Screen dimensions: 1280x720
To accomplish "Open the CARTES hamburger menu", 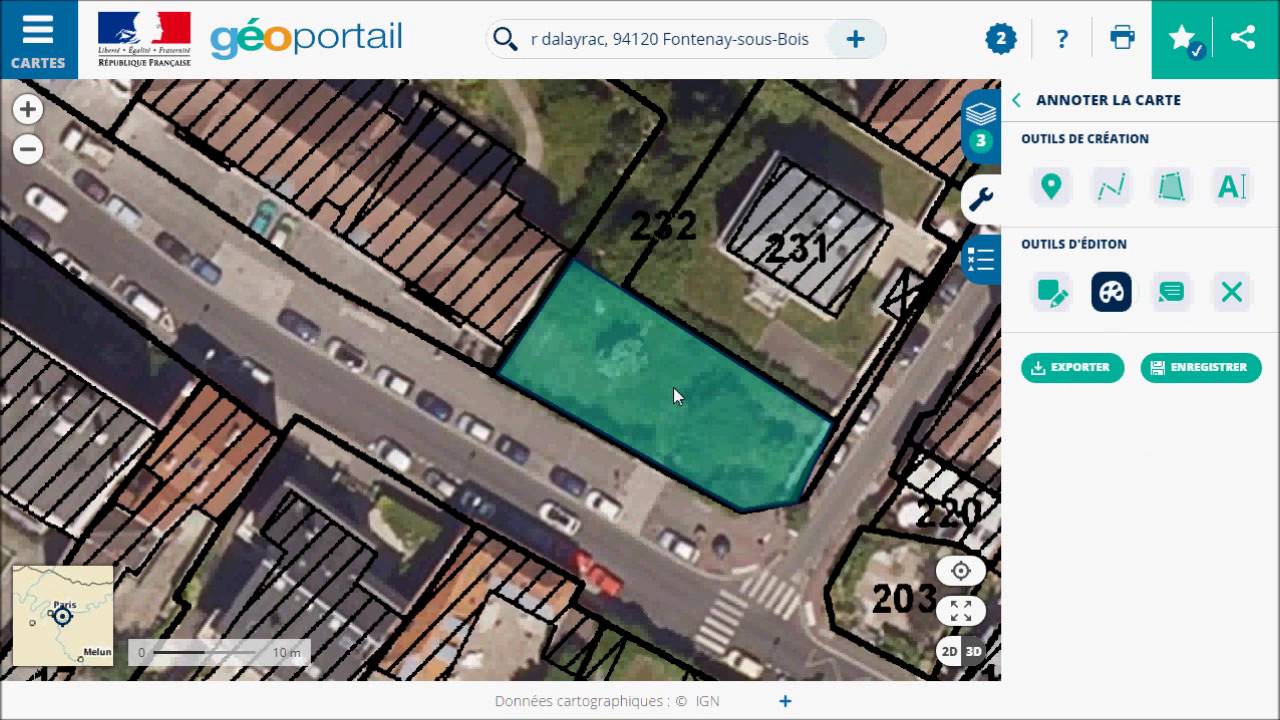I will [38, 39].
